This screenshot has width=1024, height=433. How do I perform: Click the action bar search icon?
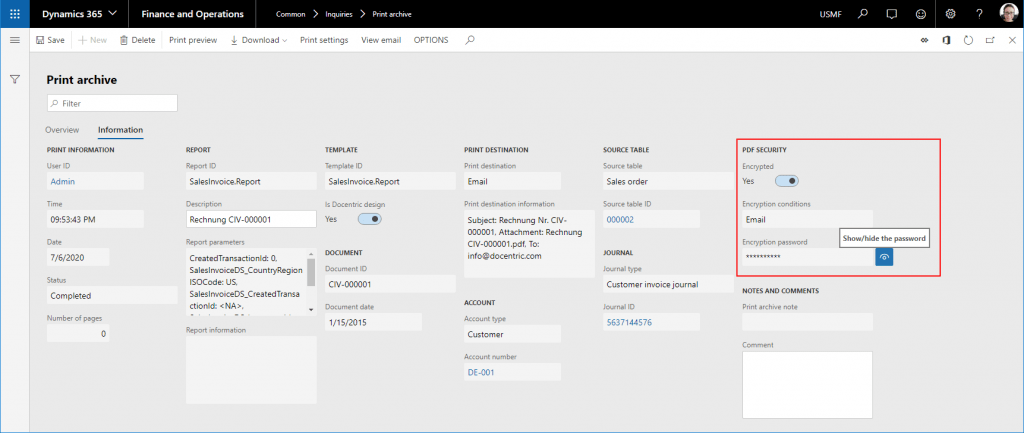(x=470, y=40)
